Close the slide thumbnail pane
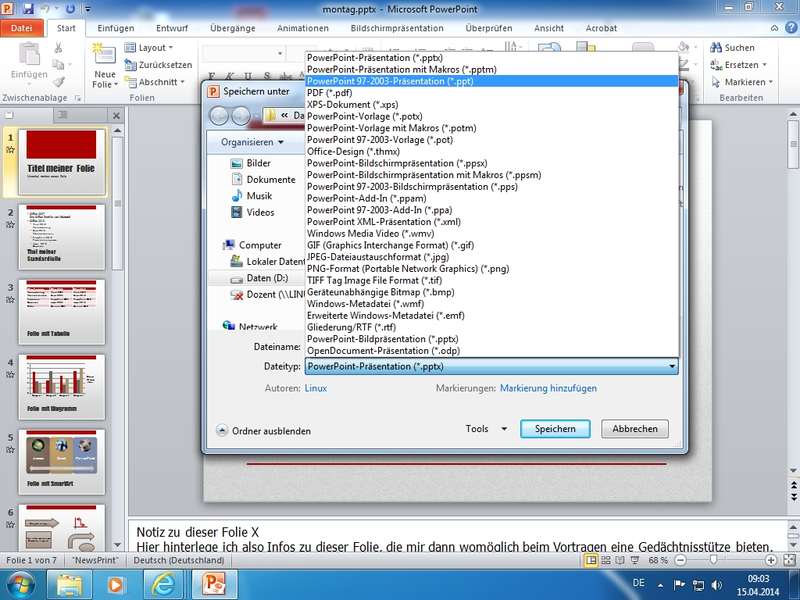The width and height of the screenshot is (800, 600). (116, 116)
